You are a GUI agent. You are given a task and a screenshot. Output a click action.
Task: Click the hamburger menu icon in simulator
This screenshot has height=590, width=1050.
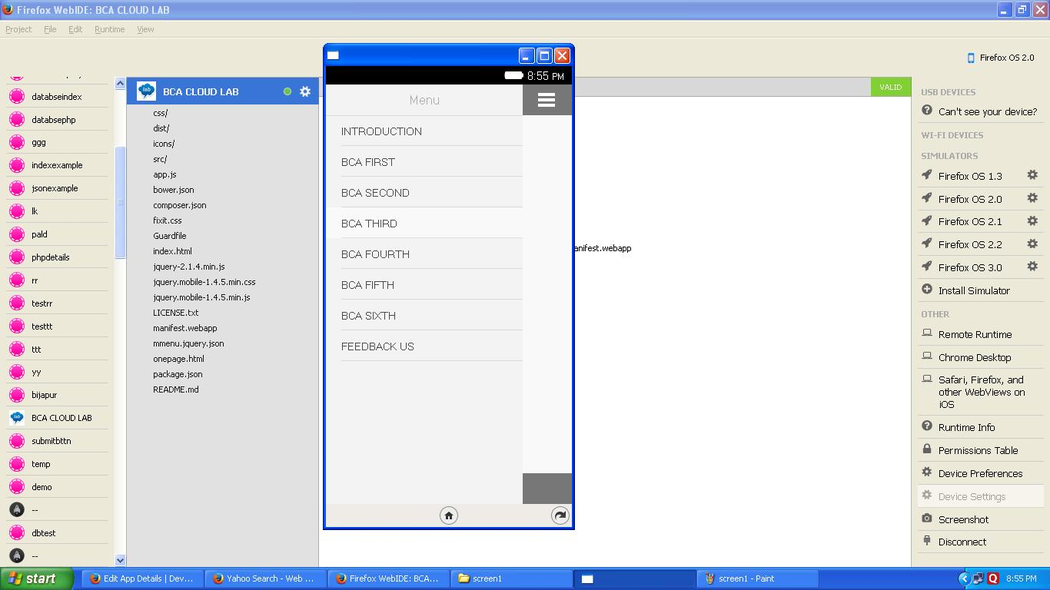546,100
